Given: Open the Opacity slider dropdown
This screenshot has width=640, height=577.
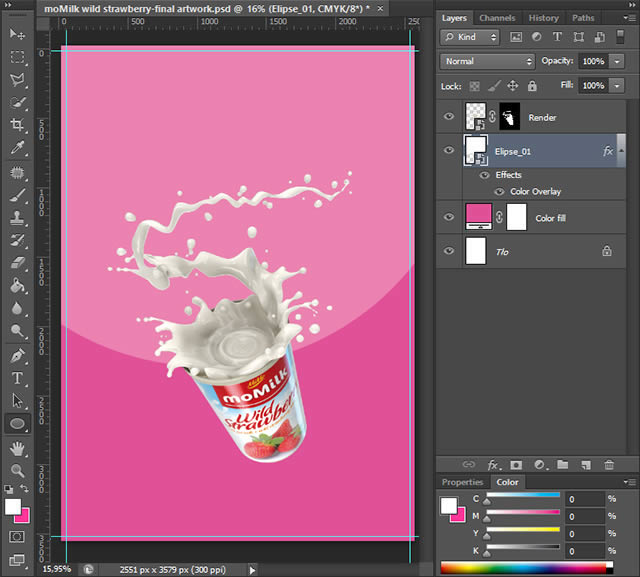Looking at the screenshot, I should click(617, 62).
